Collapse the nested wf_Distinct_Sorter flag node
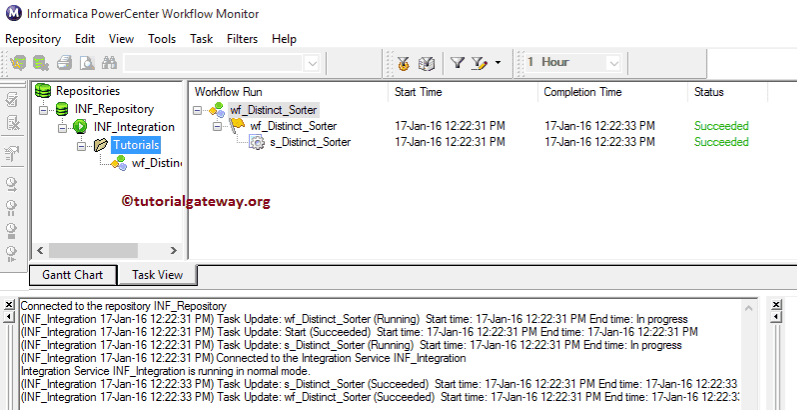797x410 pixels. (217, 127)
